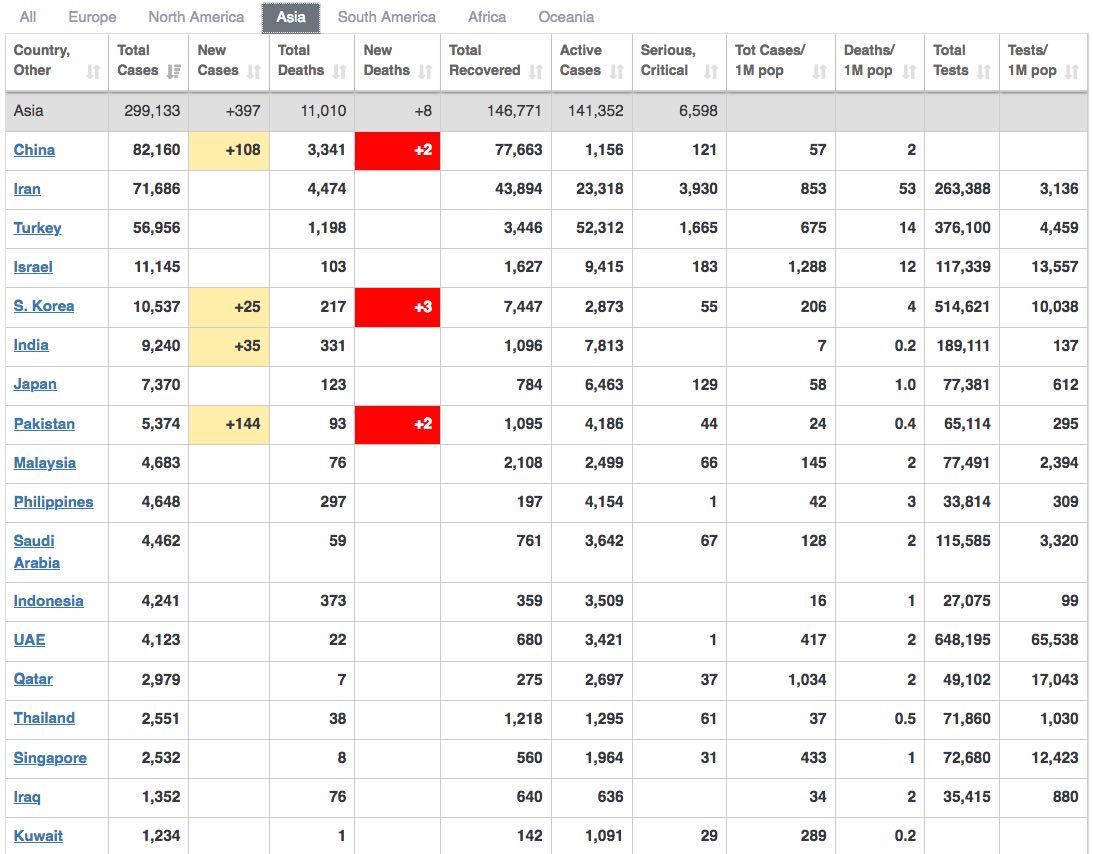Click sort arrows in Serious, Critical column
Image resolution: width=1093 pixels, height=854 pixels.
point(711,71)
